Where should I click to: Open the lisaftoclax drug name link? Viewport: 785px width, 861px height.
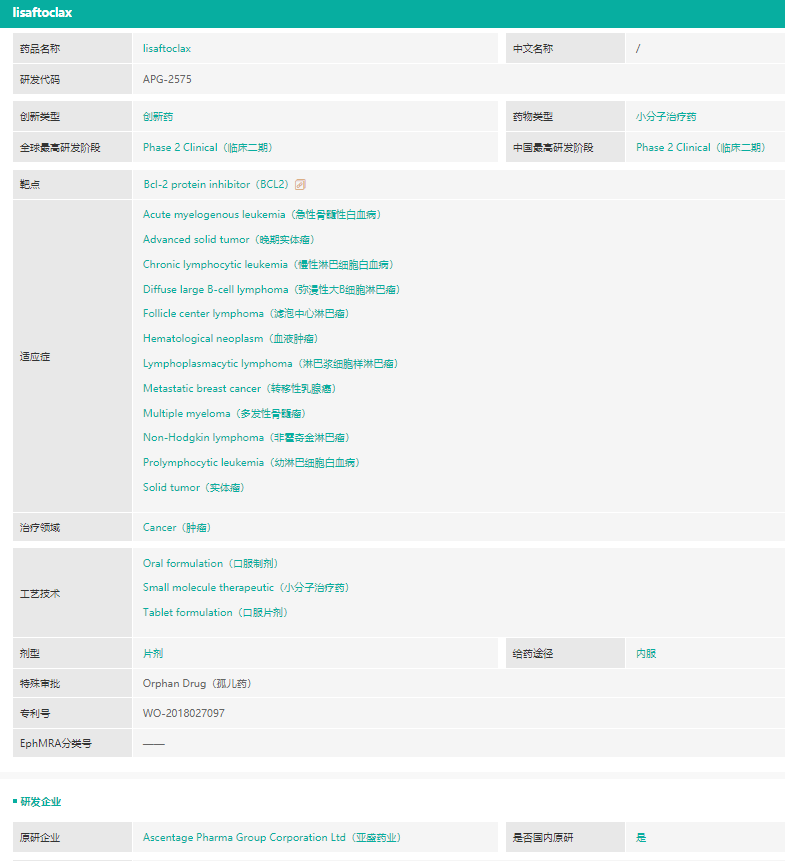[x=167, y=48]
